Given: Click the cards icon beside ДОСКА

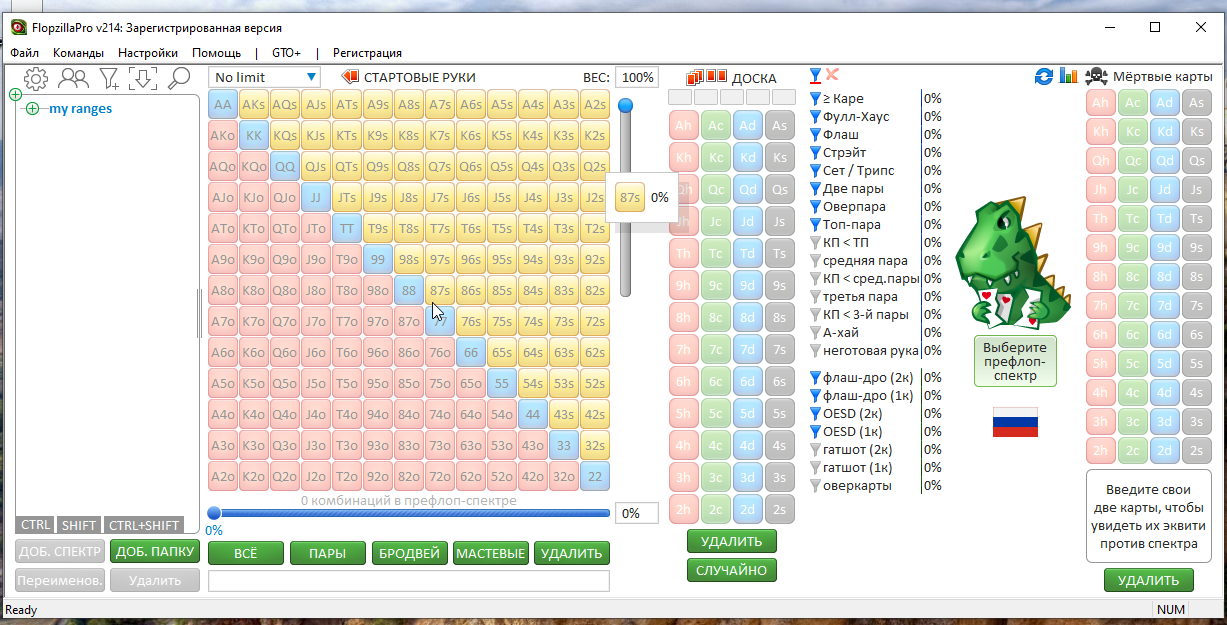Looking at the screenshot, I should pyautogui.click(x=706, y=77).
